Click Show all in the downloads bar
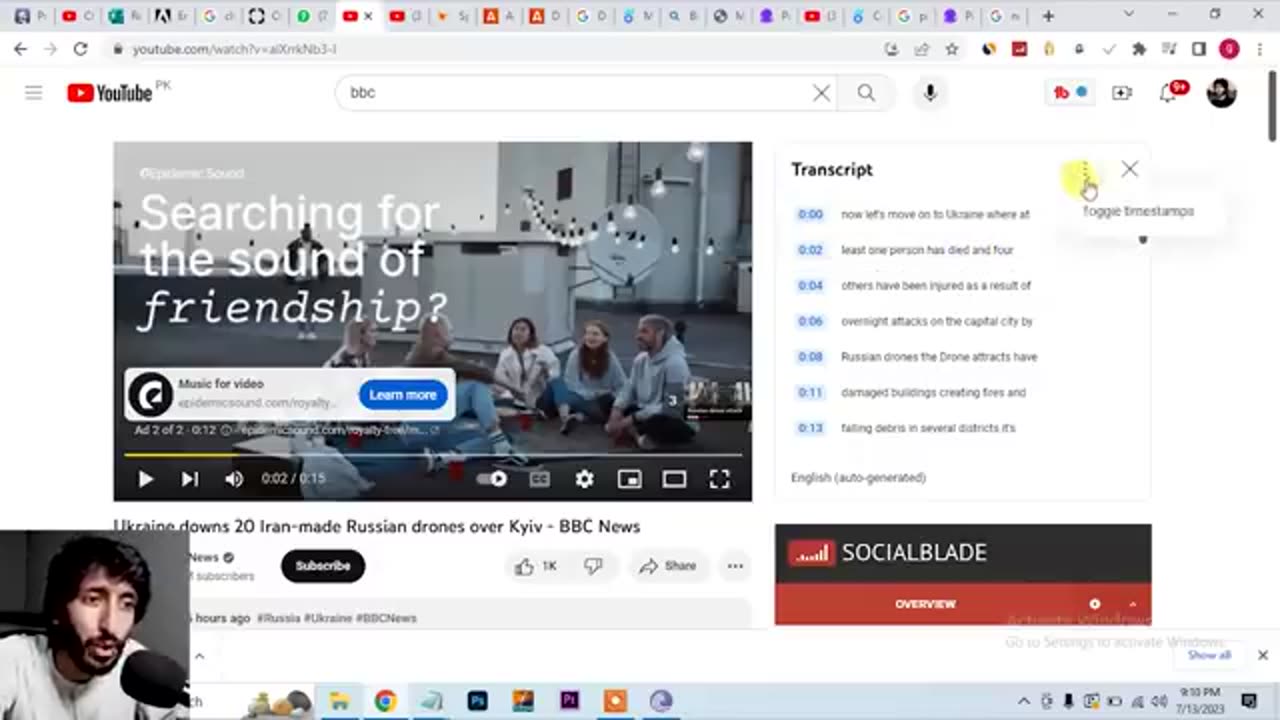Image resolution: width=1280 pixels, height=720 pixels. [x=1209, y=655]
